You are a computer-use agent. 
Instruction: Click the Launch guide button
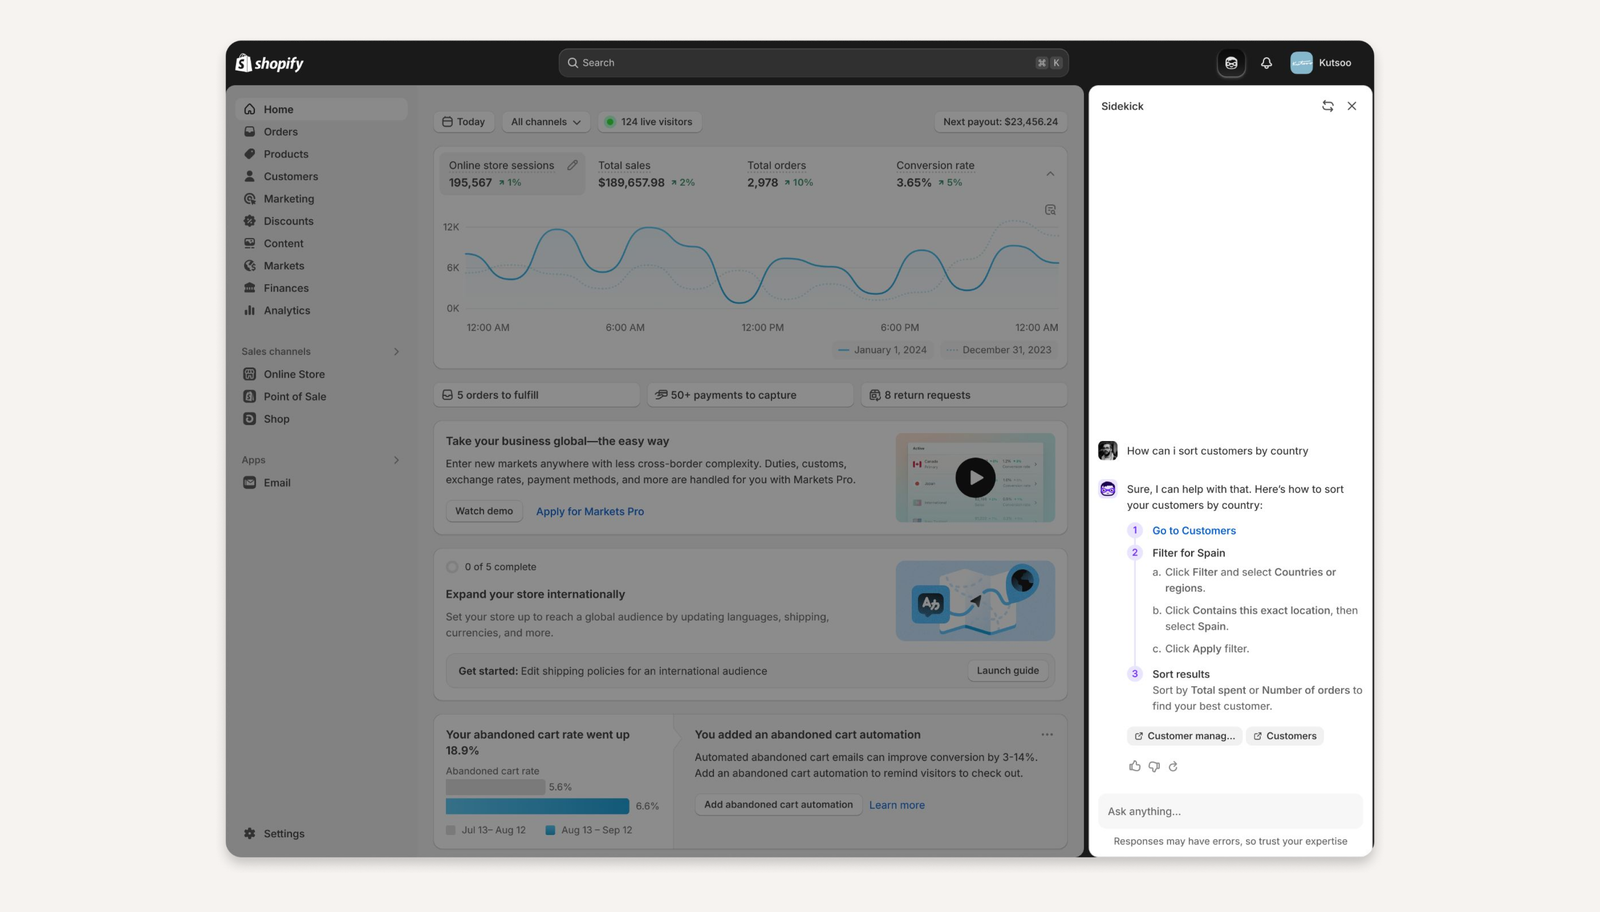tap(1008, 671)
